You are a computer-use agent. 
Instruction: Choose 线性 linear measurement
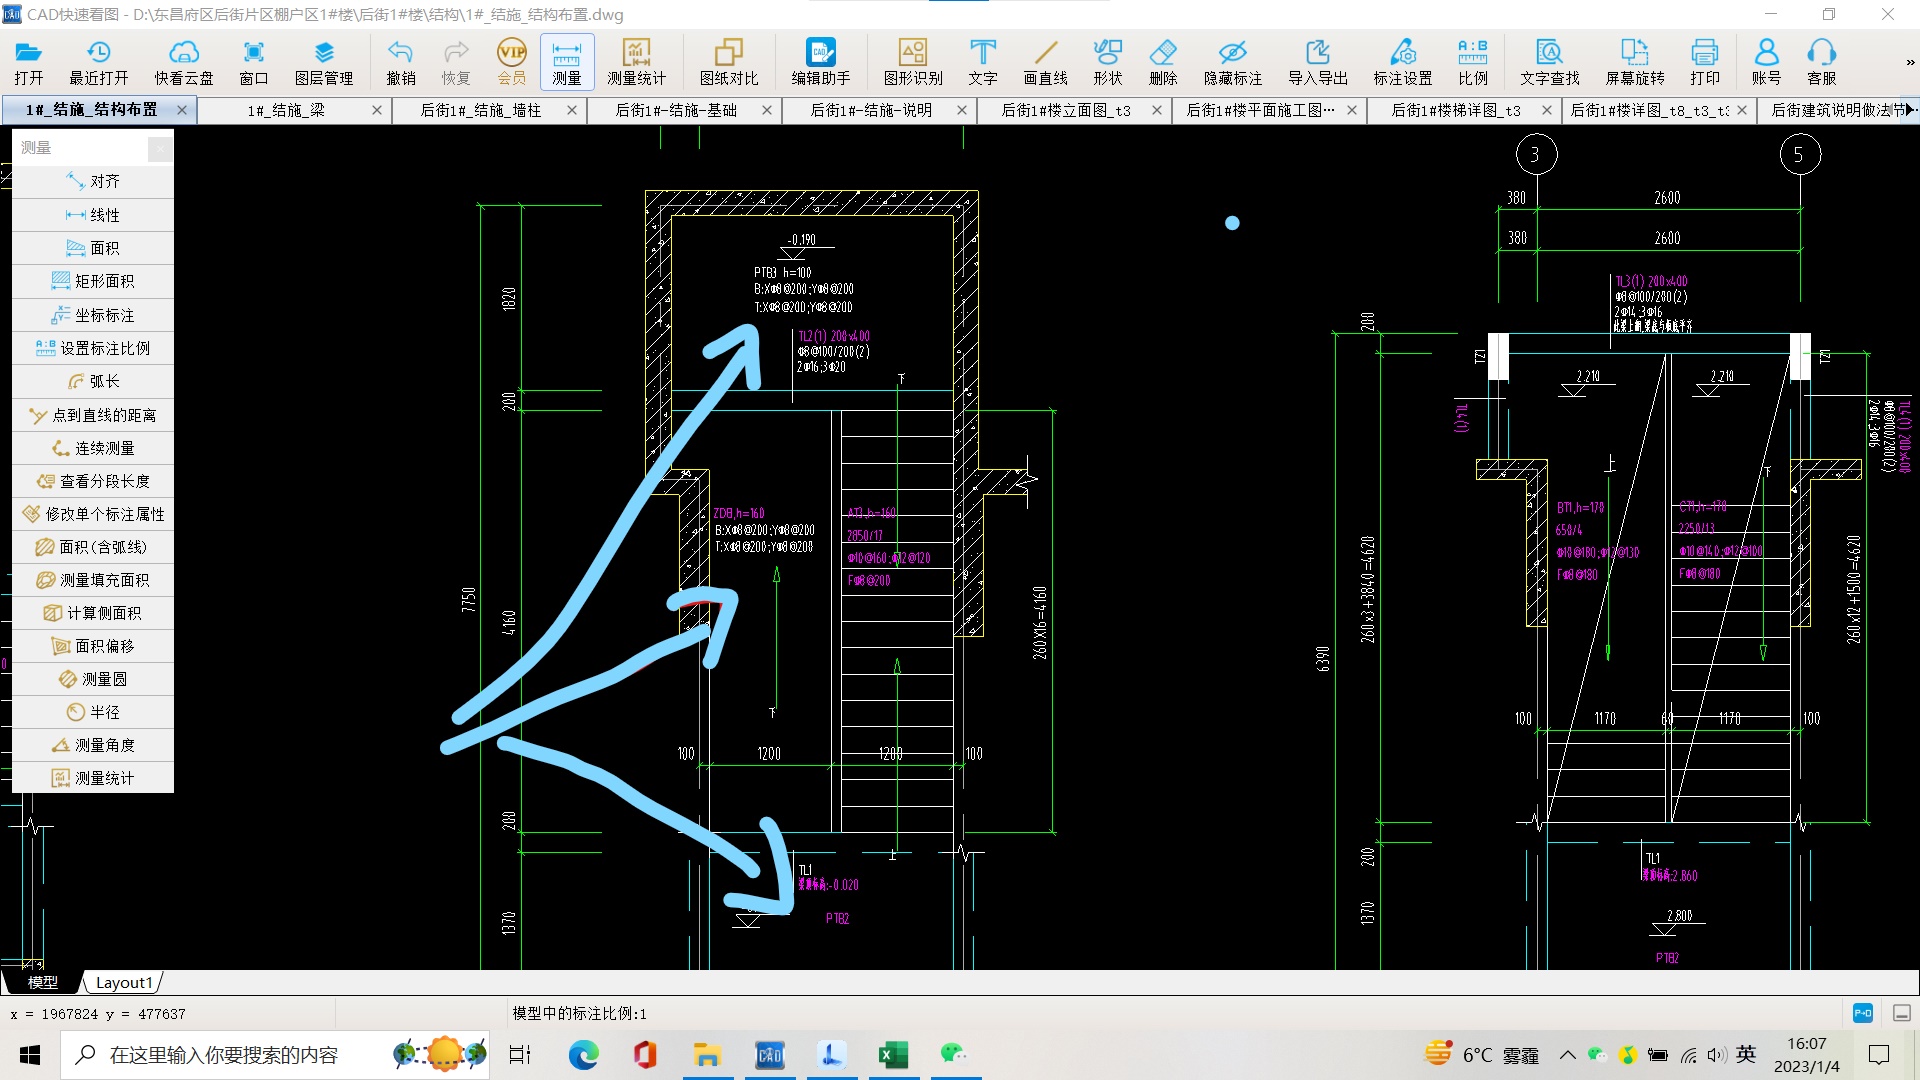[x=93, y=215]
